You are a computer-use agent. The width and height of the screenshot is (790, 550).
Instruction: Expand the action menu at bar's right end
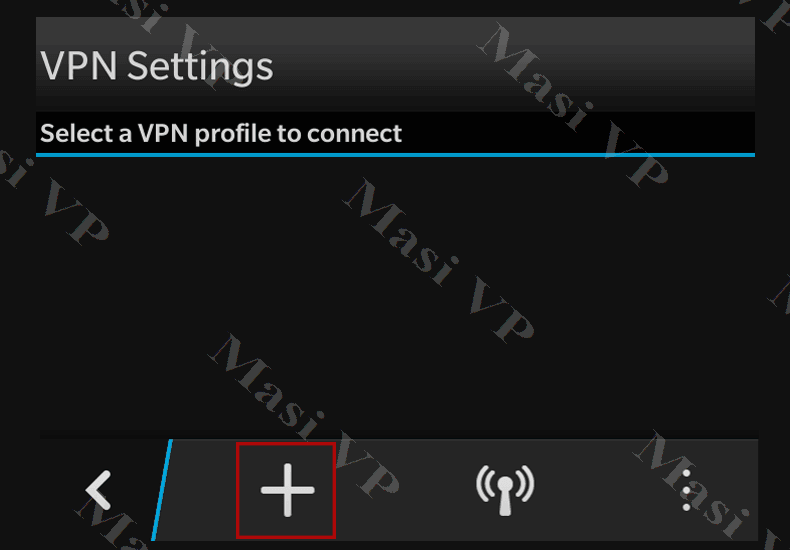(686, 490)
